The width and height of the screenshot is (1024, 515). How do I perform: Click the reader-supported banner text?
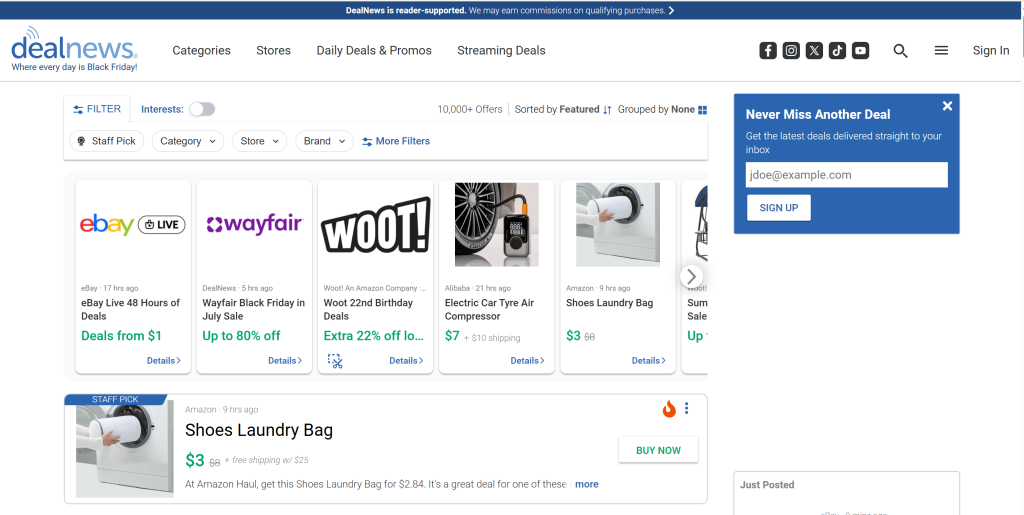(x=505, y=10)
